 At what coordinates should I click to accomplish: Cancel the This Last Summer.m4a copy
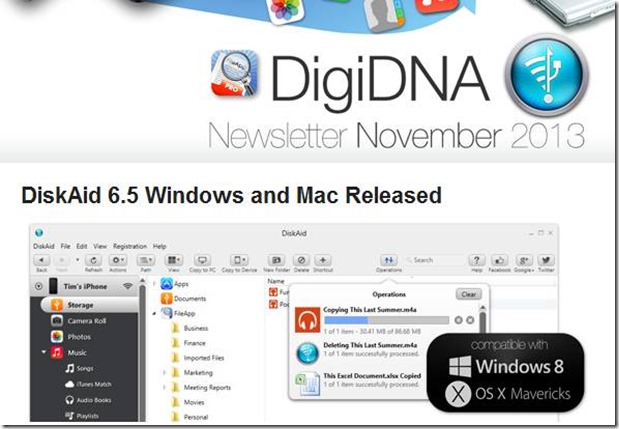pyautogui.click(x=470, y=320)
